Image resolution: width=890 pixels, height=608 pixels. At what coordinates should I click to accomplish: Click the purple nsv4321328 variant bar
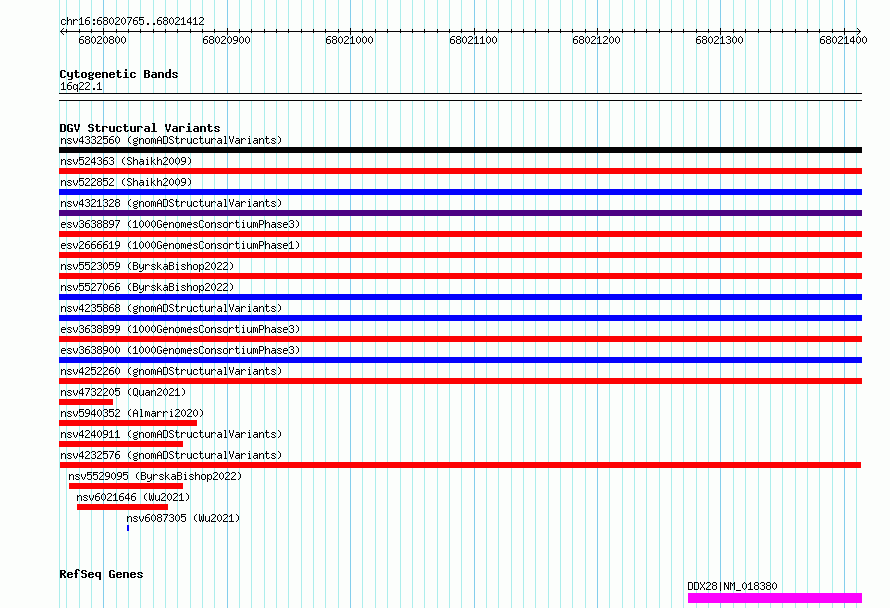click(460, 213)
